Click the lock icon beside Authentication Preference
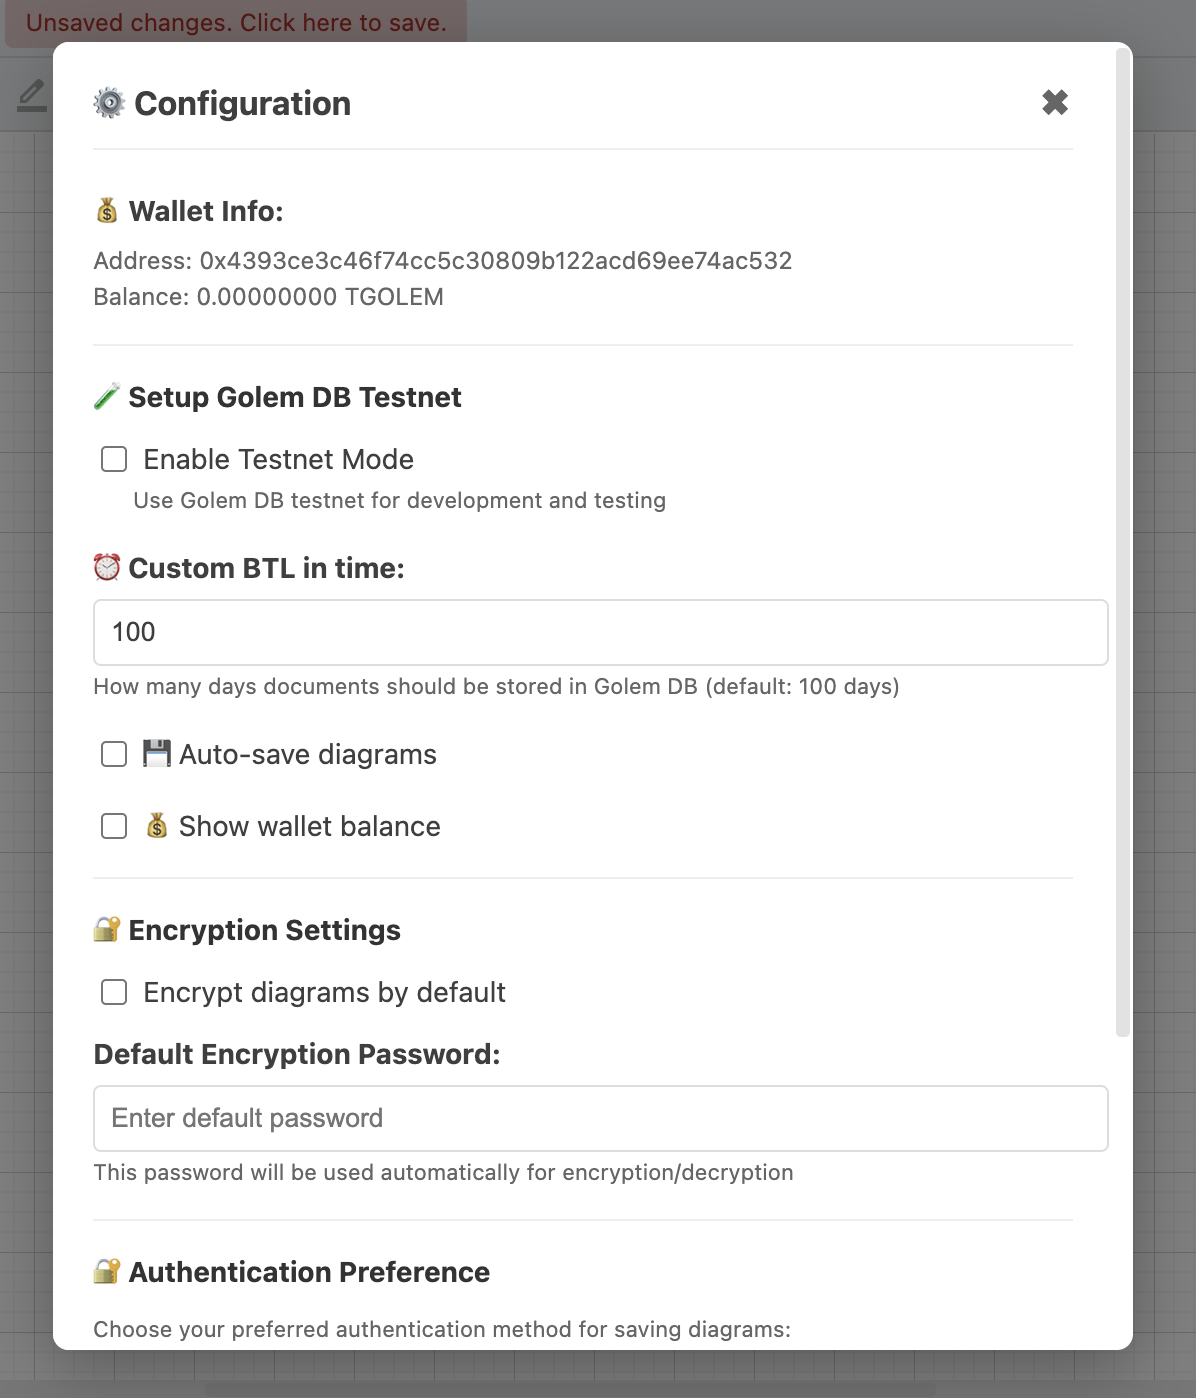 [x=106, y=1272]
